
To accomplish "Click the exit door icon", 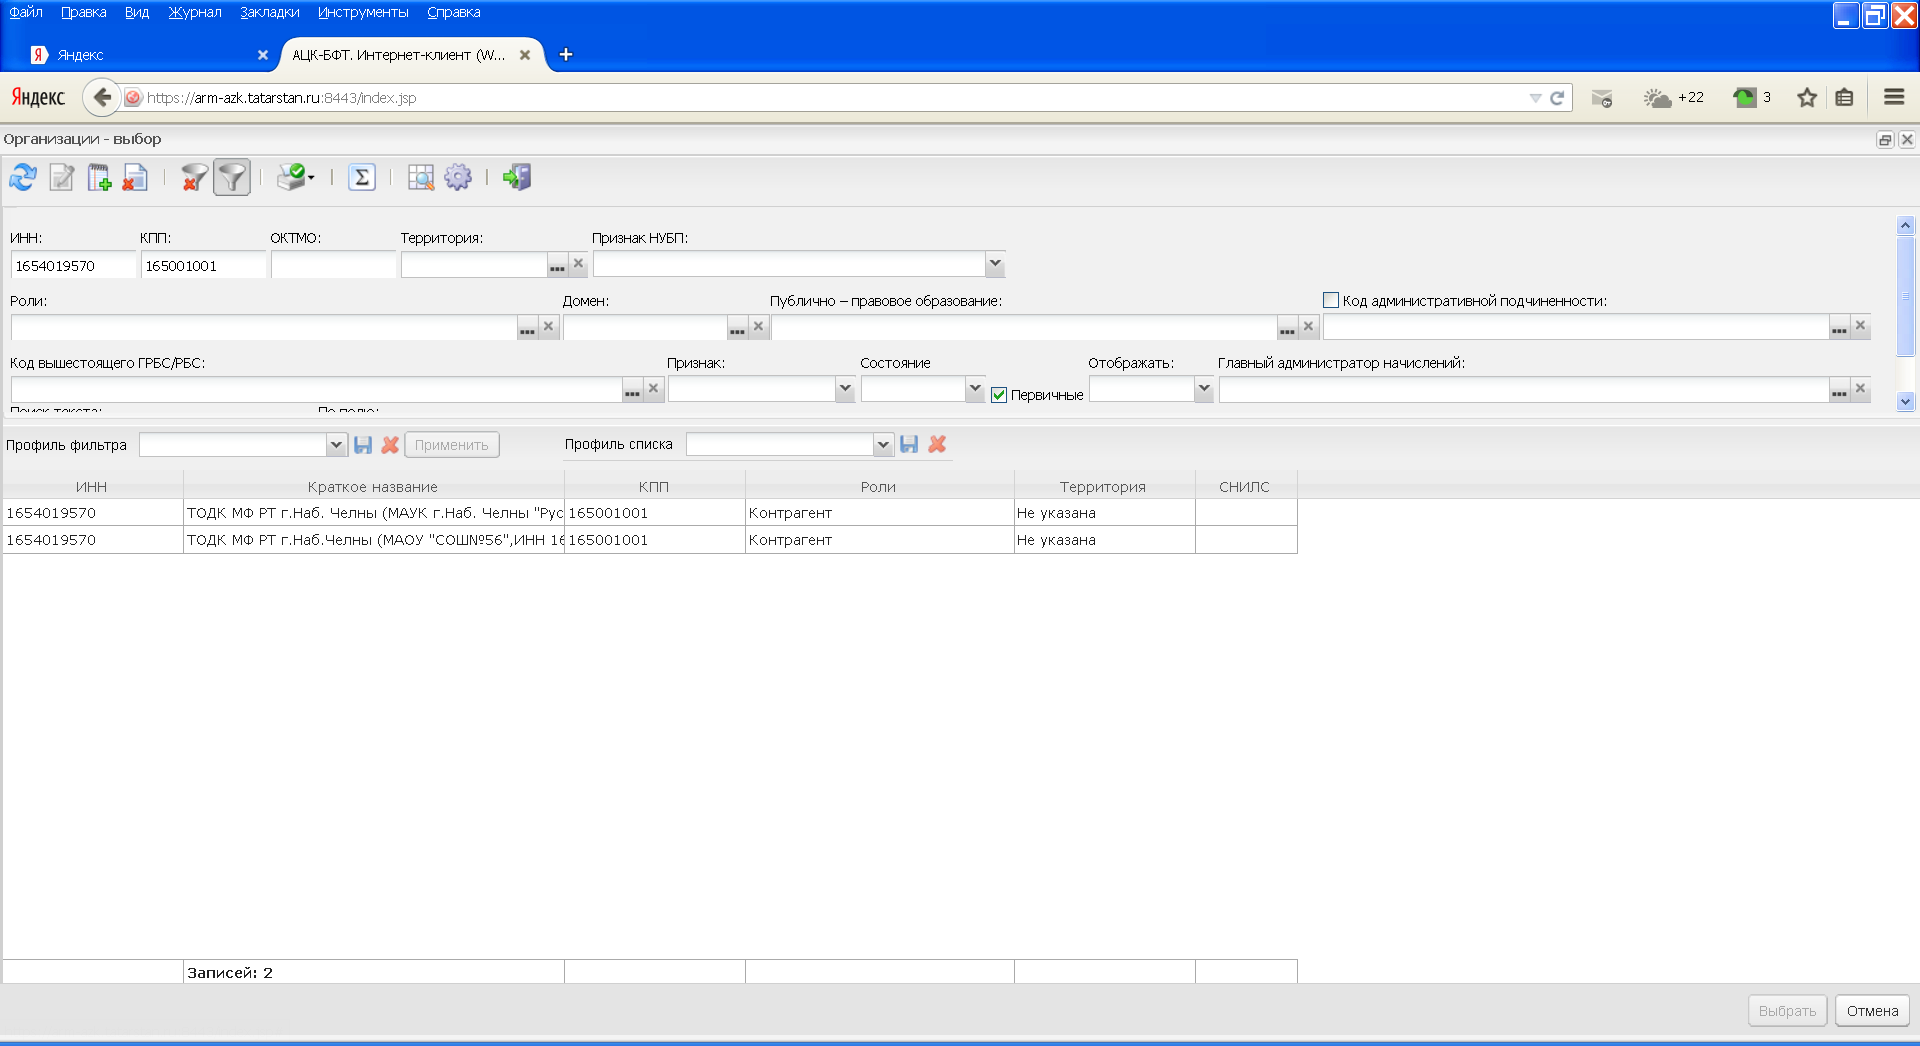I will pos(517,178).
